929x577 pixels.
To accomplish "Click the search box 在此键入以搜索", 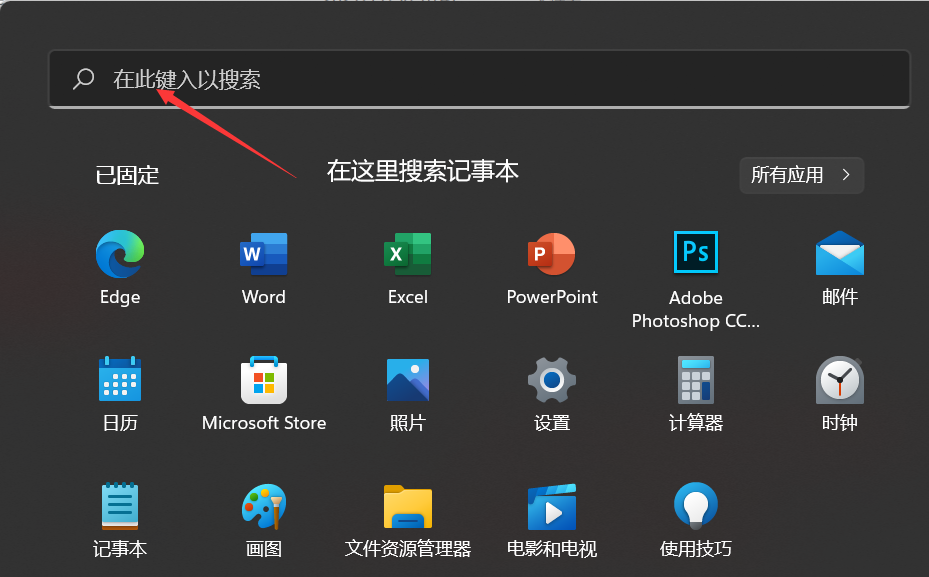I will coord(479,79).
